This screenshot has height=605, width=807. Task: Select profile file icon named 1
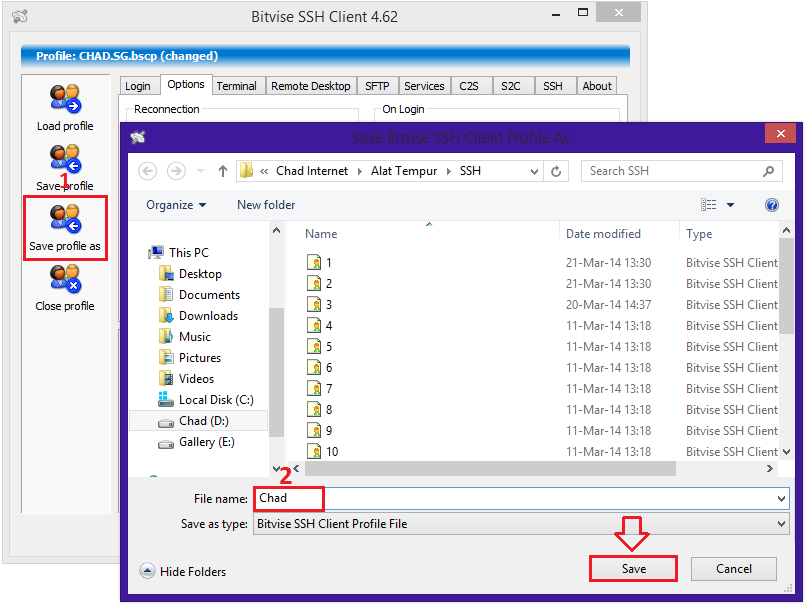click(314, 262)
